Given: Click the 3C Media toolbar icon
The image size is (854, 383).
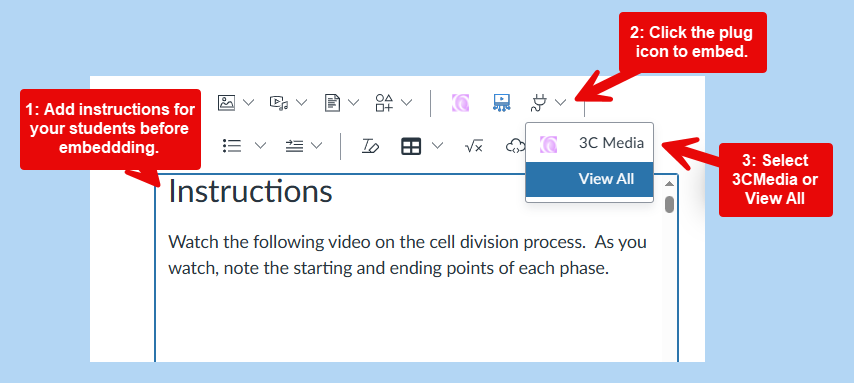Looking at the screenshot, I should (460, 102).
